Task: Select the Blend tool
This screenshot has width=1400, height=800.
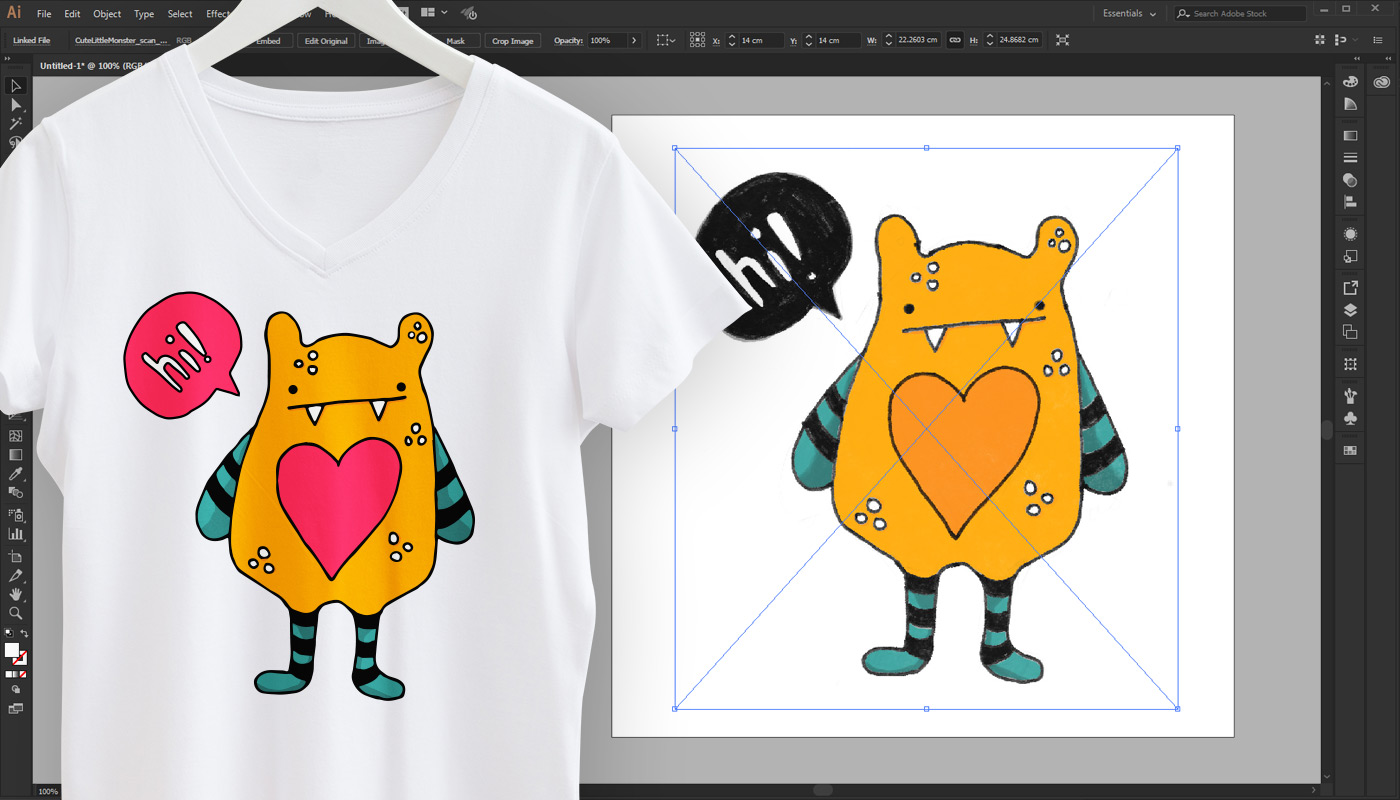Action: point(16,493)
